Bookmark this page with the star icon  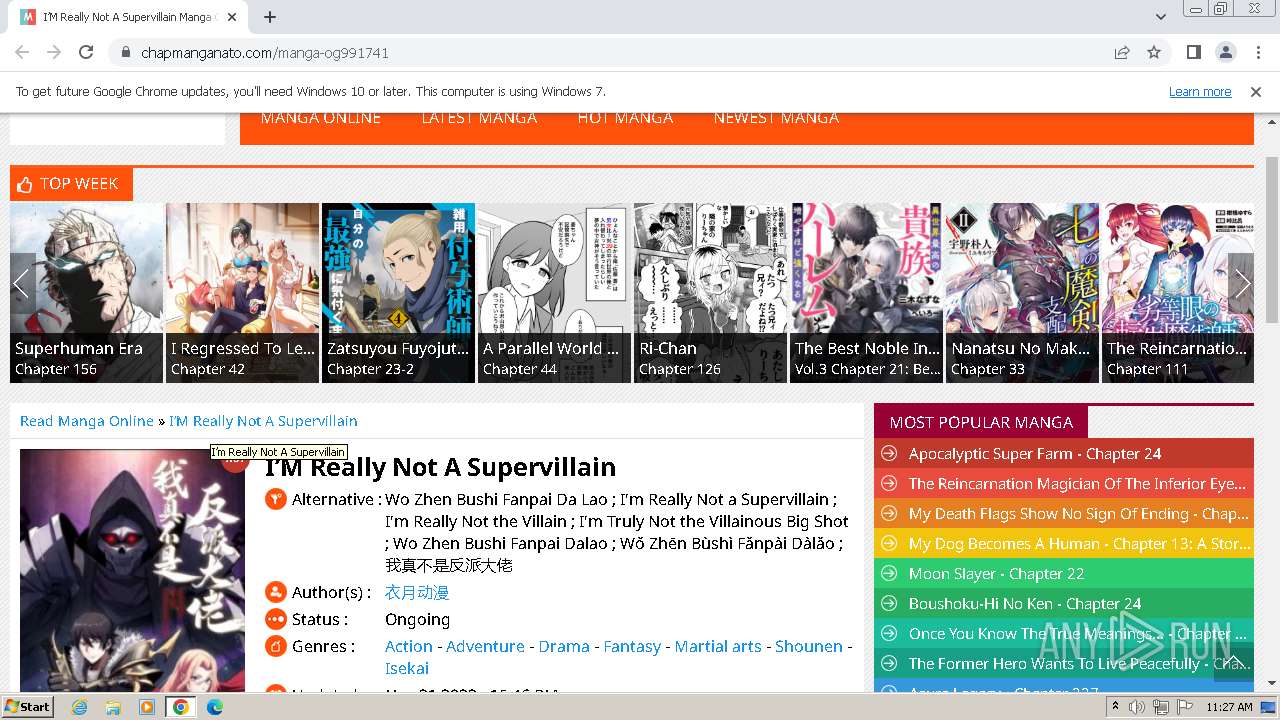click(1154, 52)
